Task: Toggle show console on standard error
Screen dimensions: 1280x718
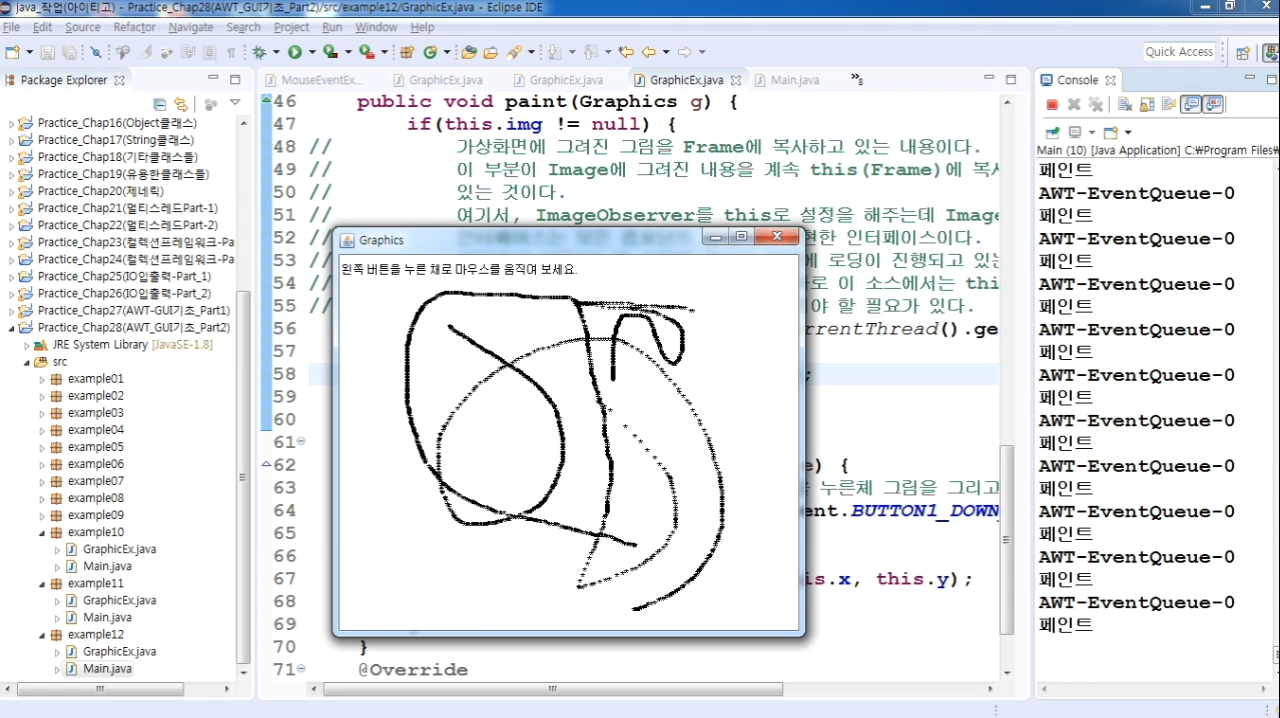Action: 1213,104
